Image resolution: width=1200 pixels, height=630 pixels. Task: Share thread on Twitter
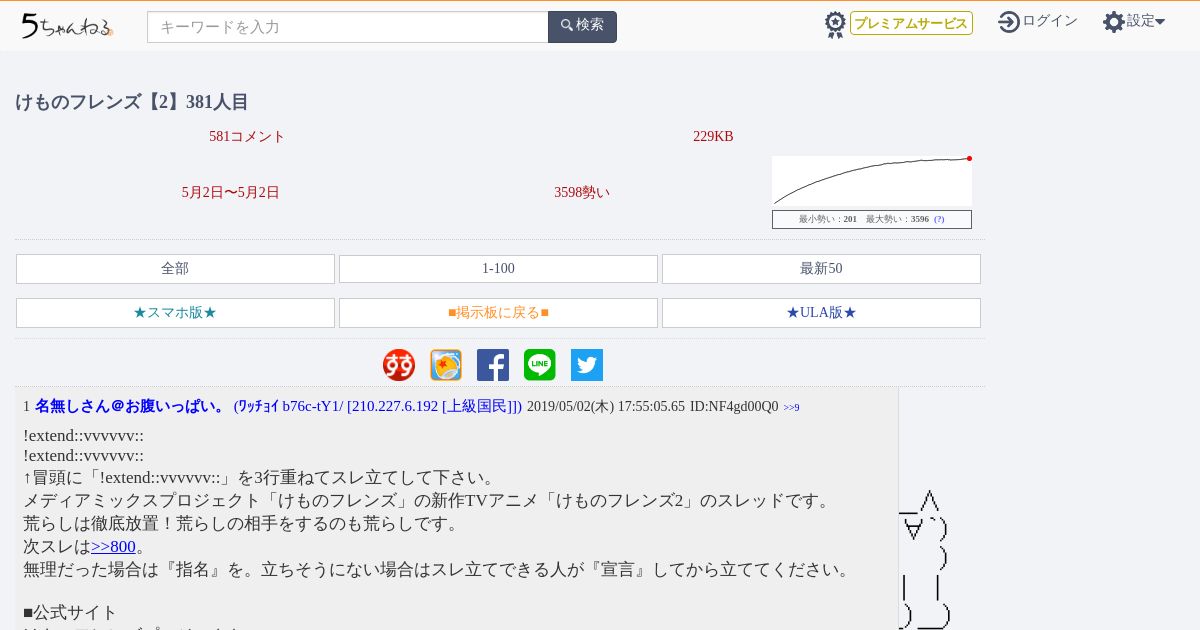pos(587,365)
